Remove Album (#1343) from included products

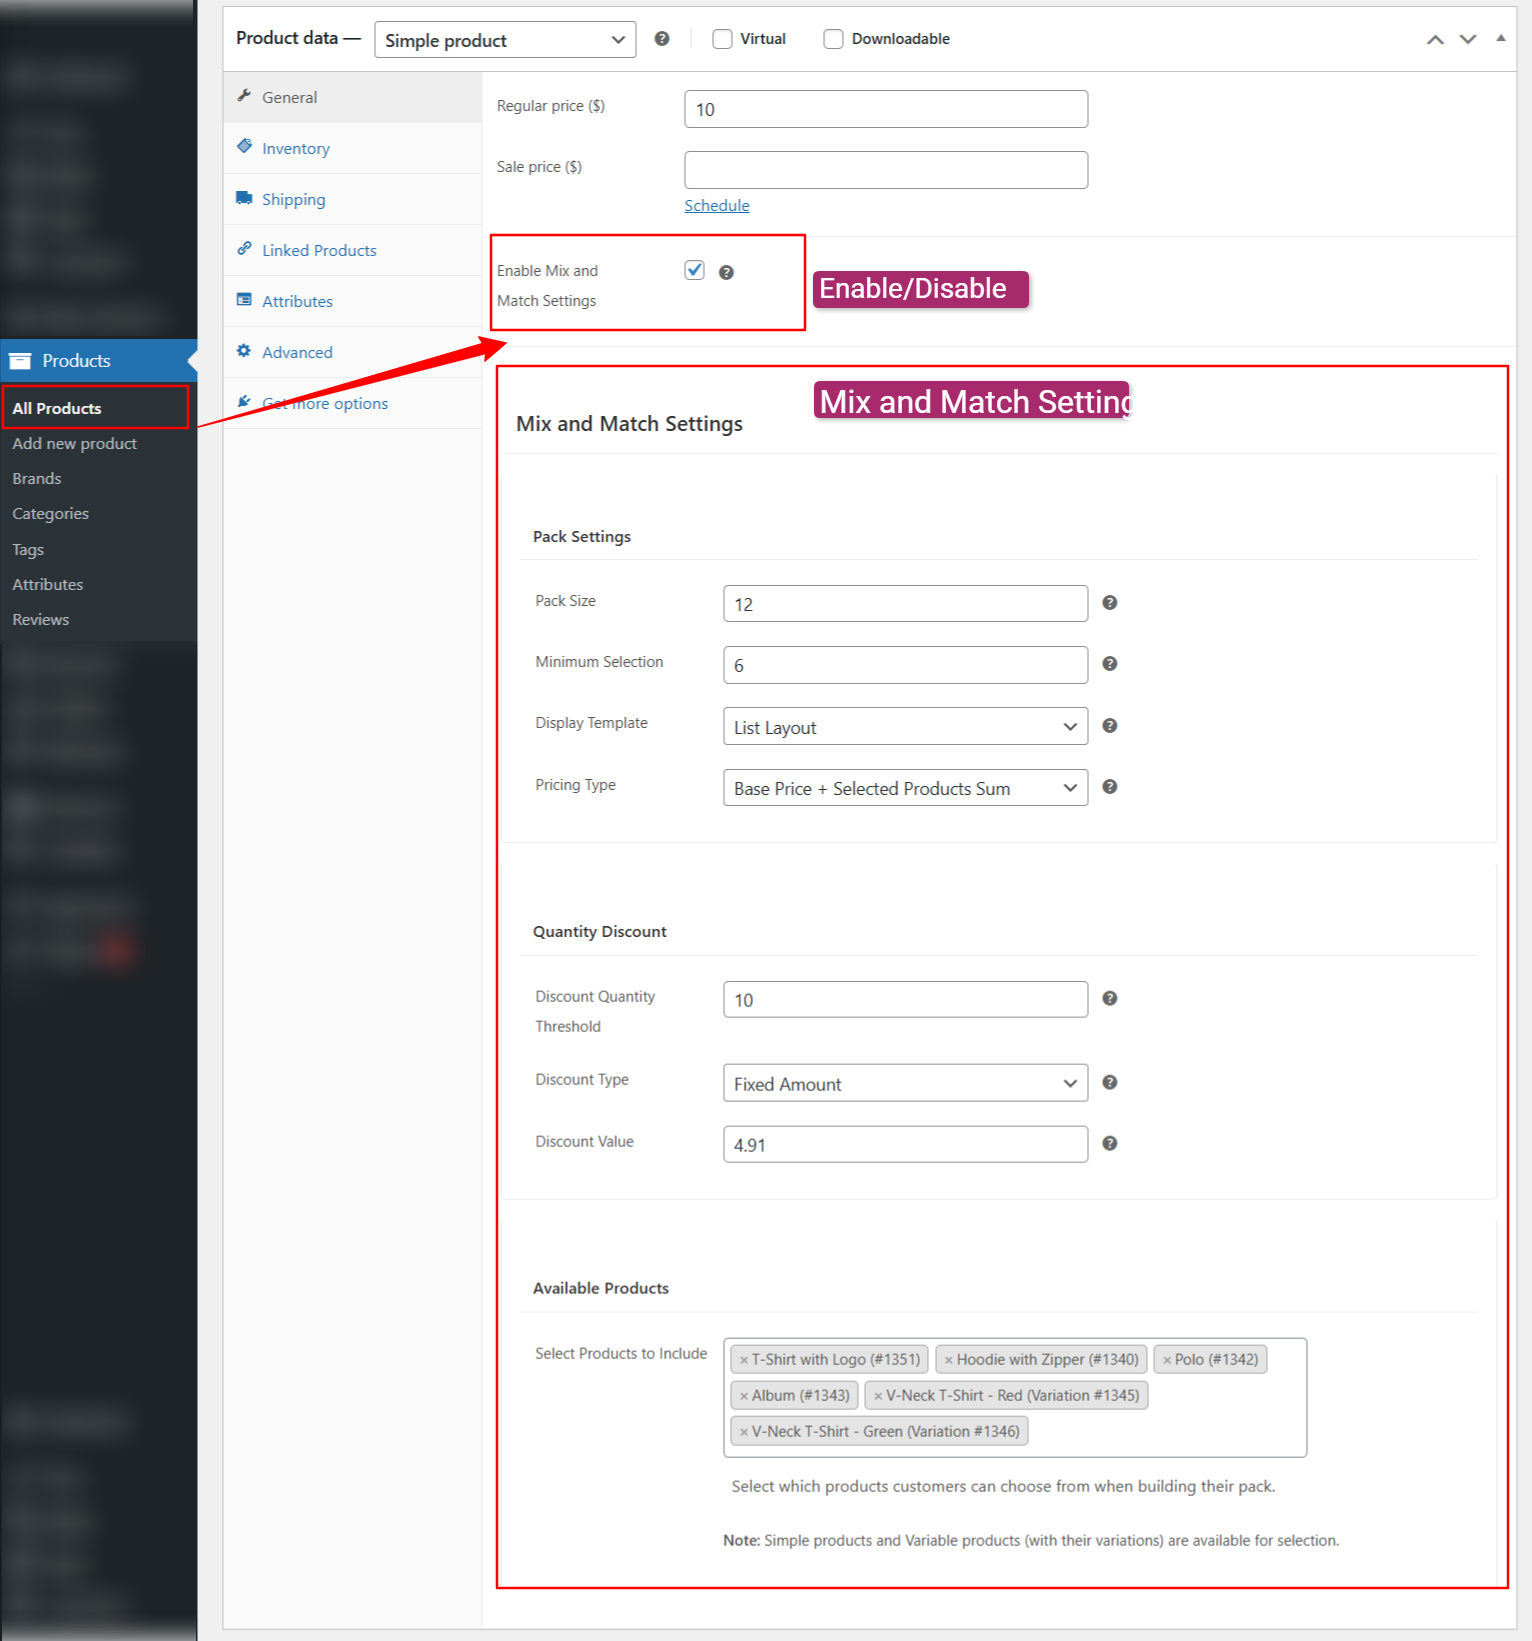744,1396
